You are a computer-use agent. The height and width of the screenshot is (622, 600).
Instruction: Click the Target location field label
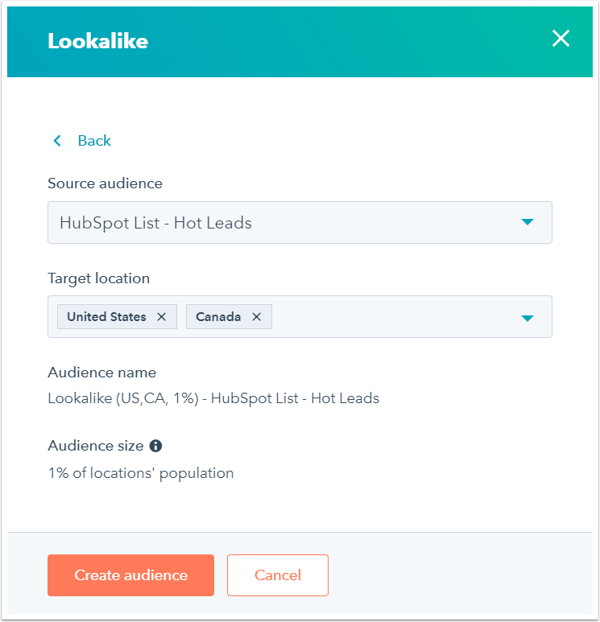99,278
